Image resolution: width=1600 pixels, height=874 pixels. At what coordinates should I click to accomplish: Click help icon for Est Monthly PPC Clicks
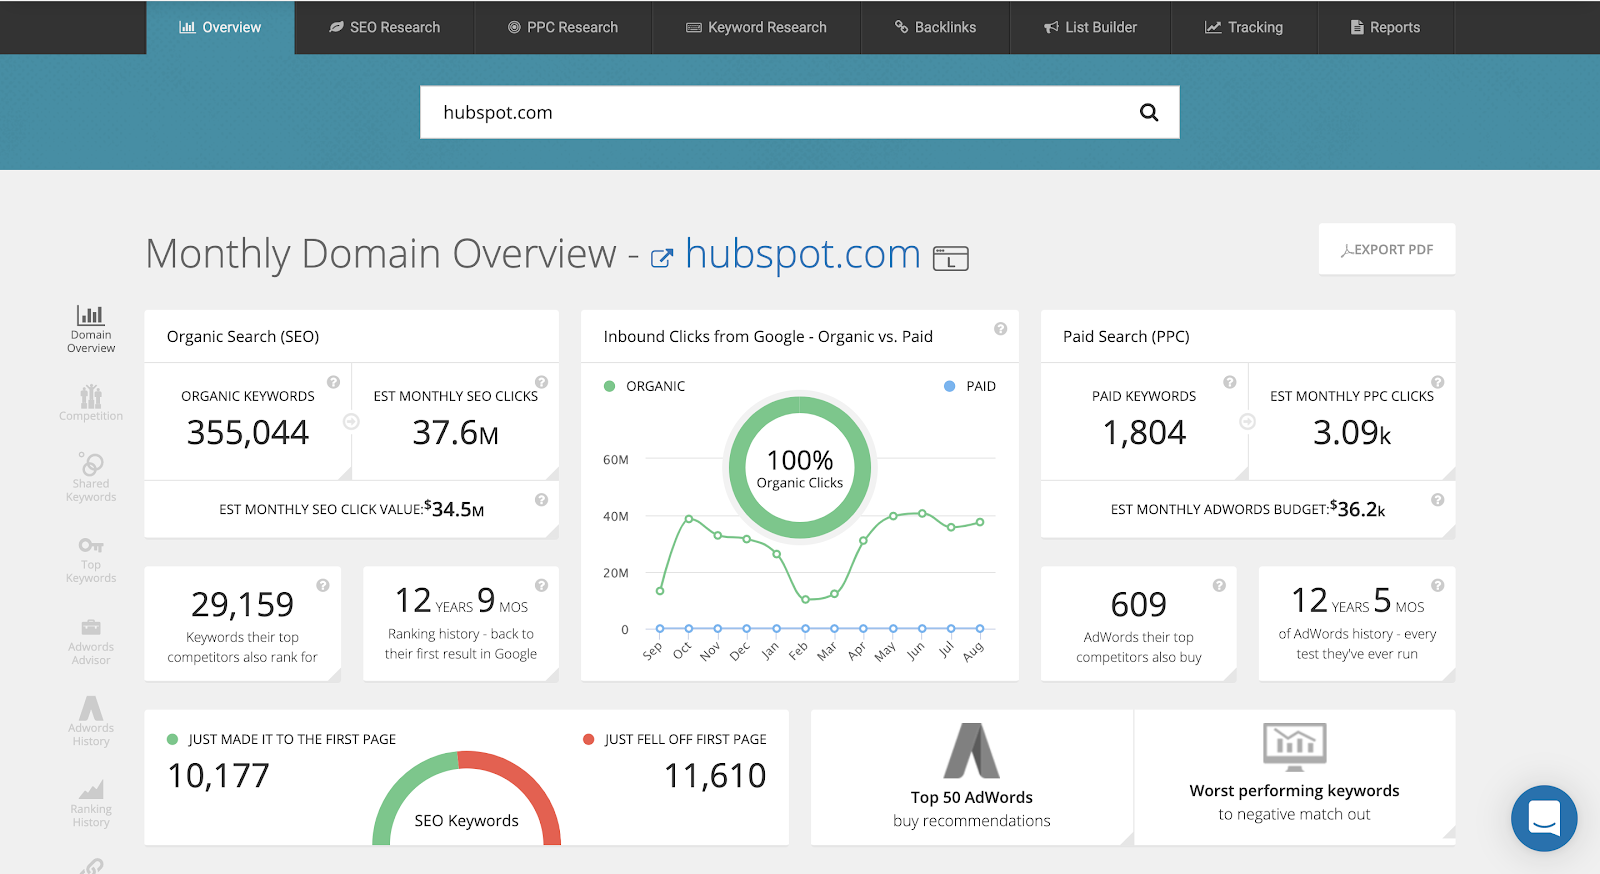click(1437, 382)
